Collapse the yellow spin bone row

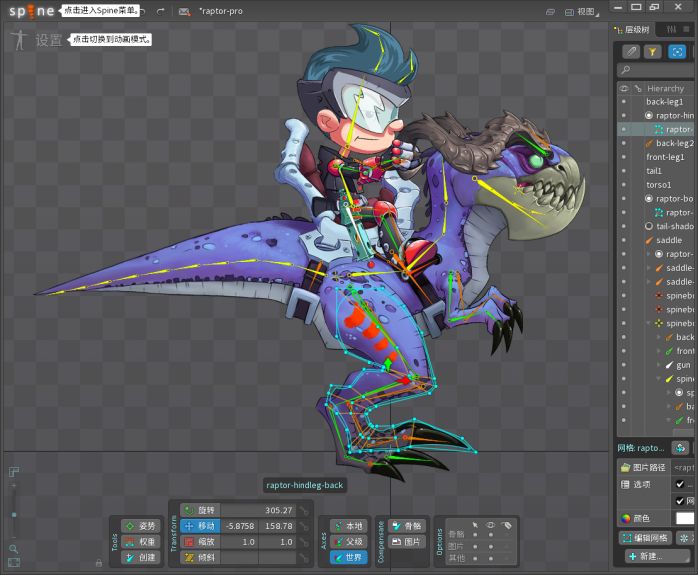[659, 379]
